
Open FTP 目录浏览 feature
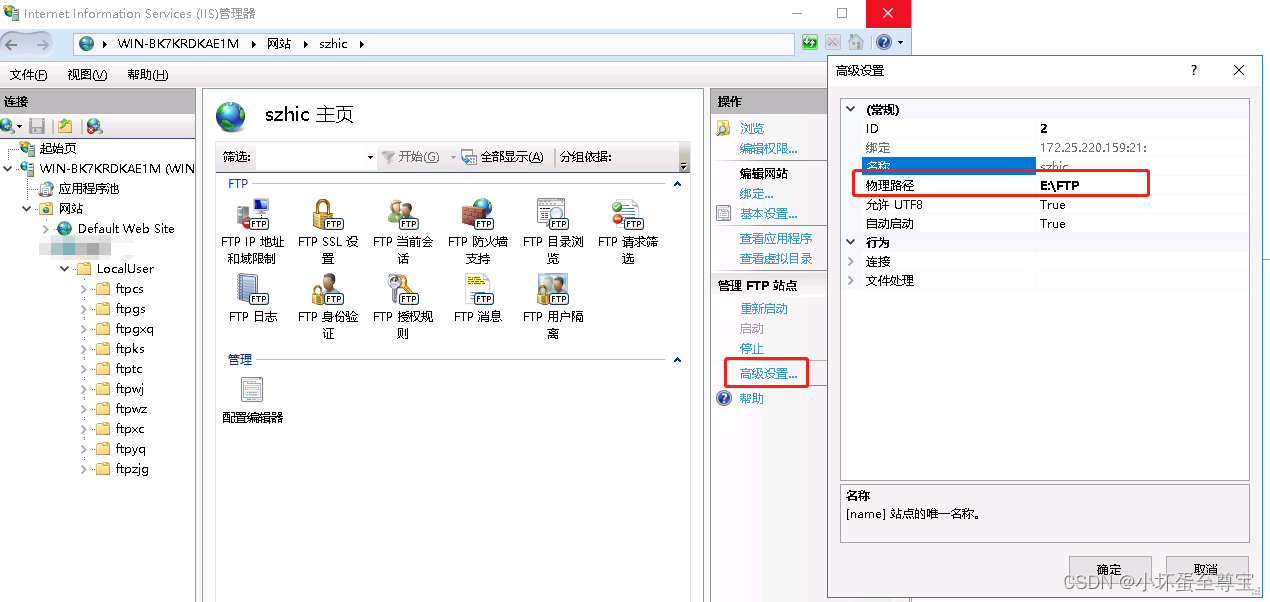point(552,231)
